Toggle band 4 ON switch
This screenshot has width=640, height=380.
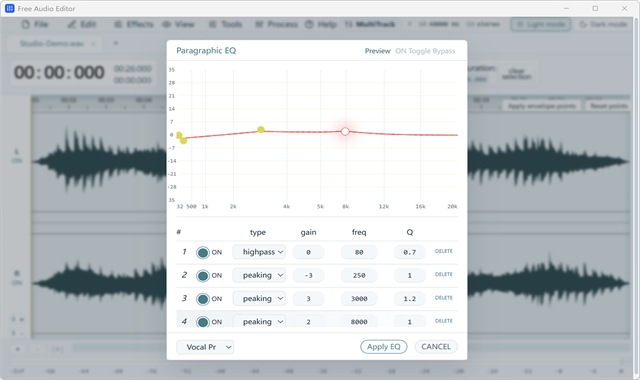pos(203,322)
